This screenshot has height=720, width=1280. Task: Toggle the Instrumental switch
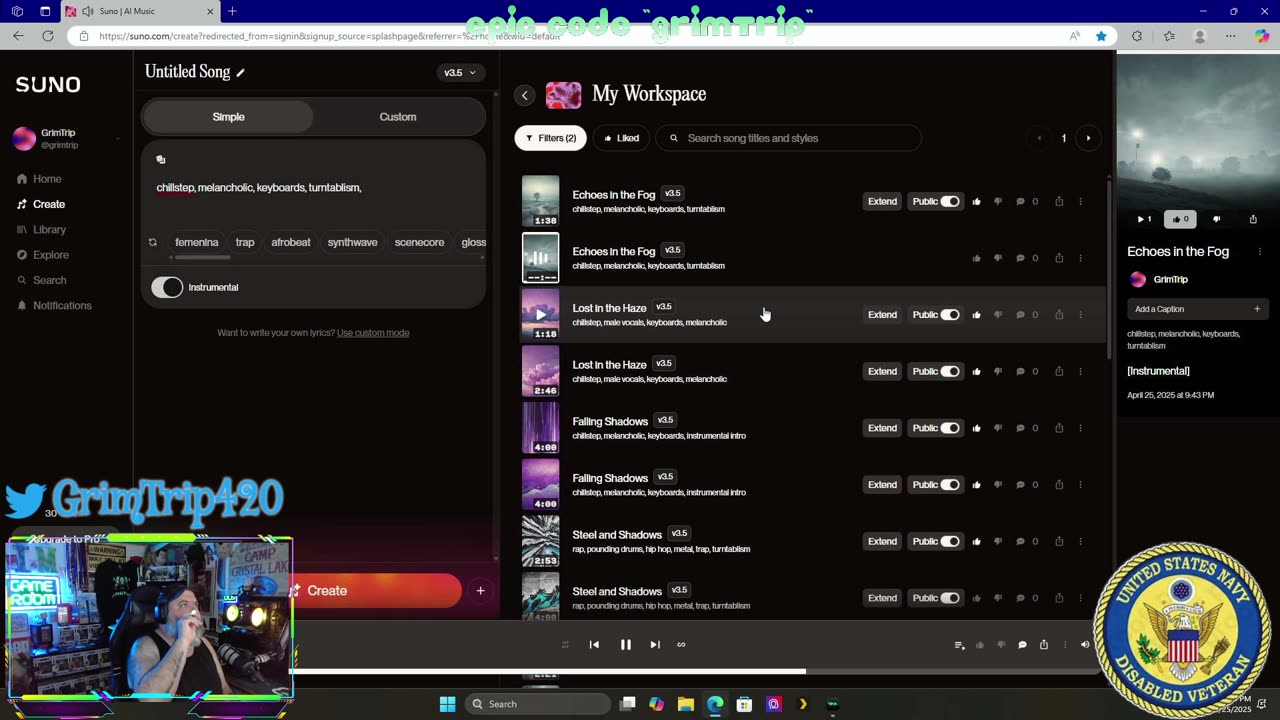167,288
